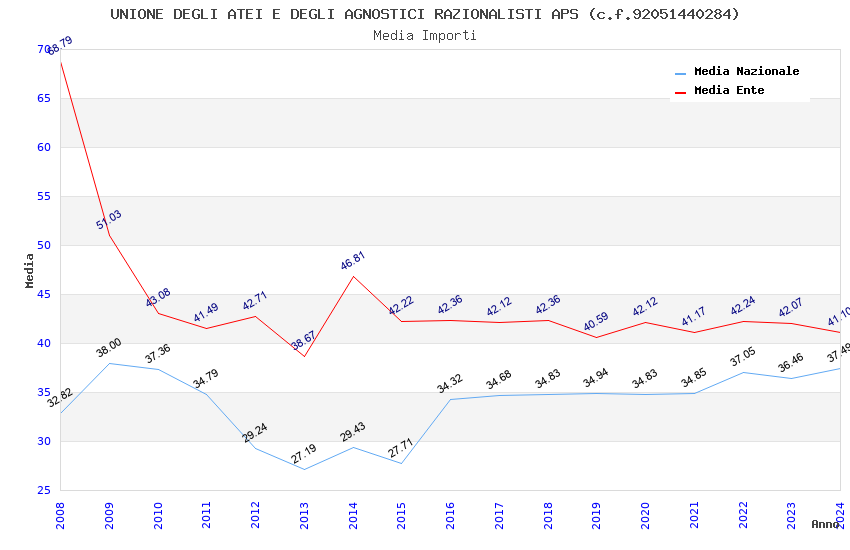Click the subtitle Media Importi
This screenshot has height=550, width=850.
pyautogui.click(x=424, y=36)
